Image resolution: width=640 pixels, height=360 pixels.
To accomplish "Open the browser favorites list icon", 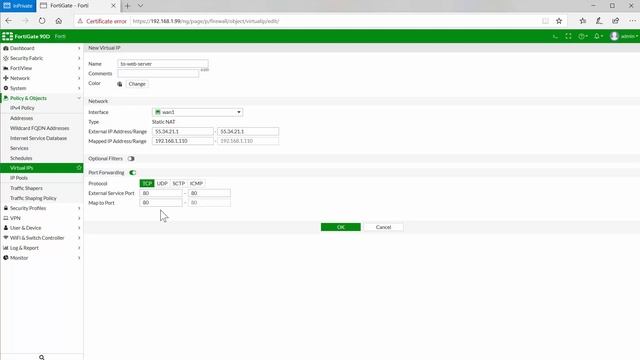I will point(582,21).
